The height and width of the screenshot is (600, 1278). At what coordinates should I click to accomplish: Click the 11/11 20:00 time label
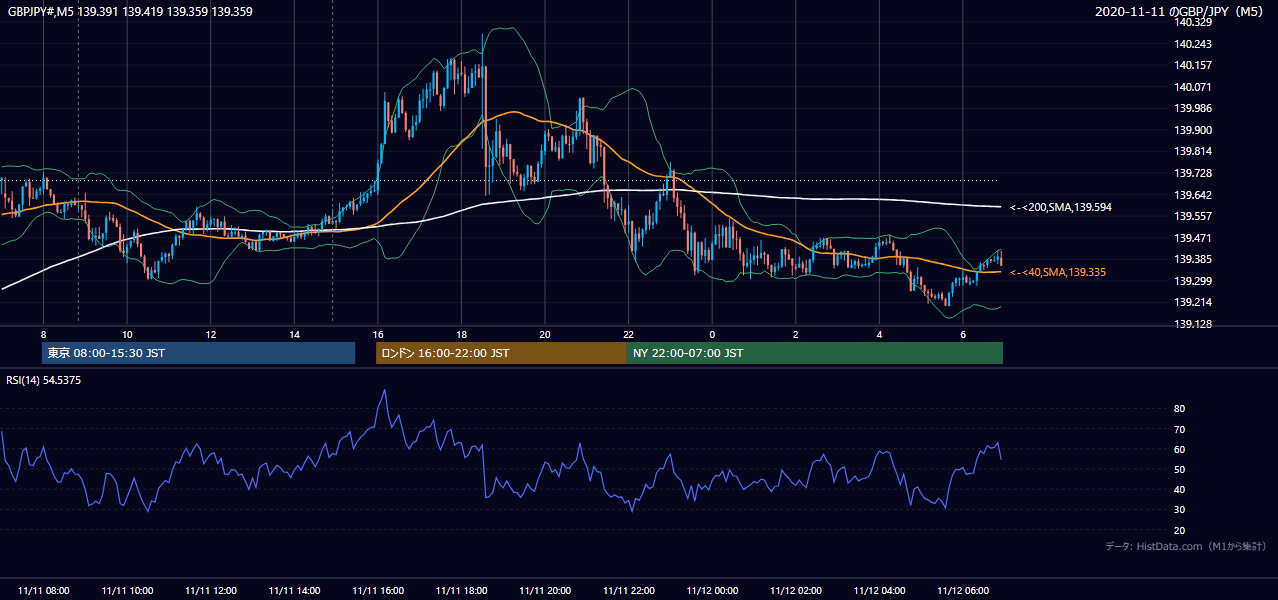pyautogui.click(x=545, y=591)
